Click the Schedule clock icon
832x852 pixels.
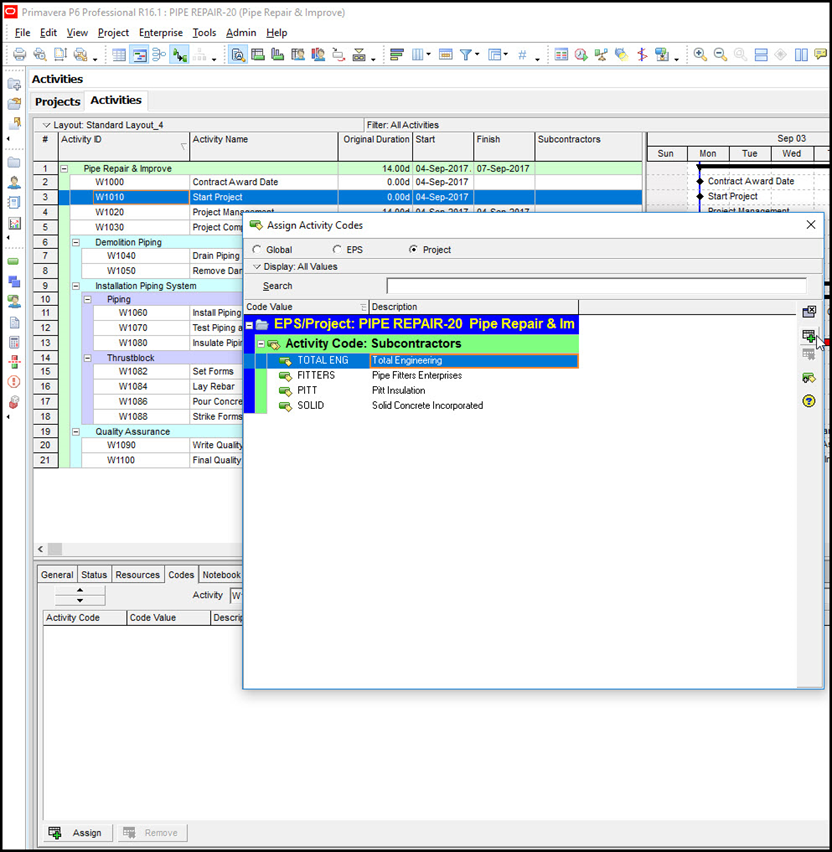tap(581, 54)
